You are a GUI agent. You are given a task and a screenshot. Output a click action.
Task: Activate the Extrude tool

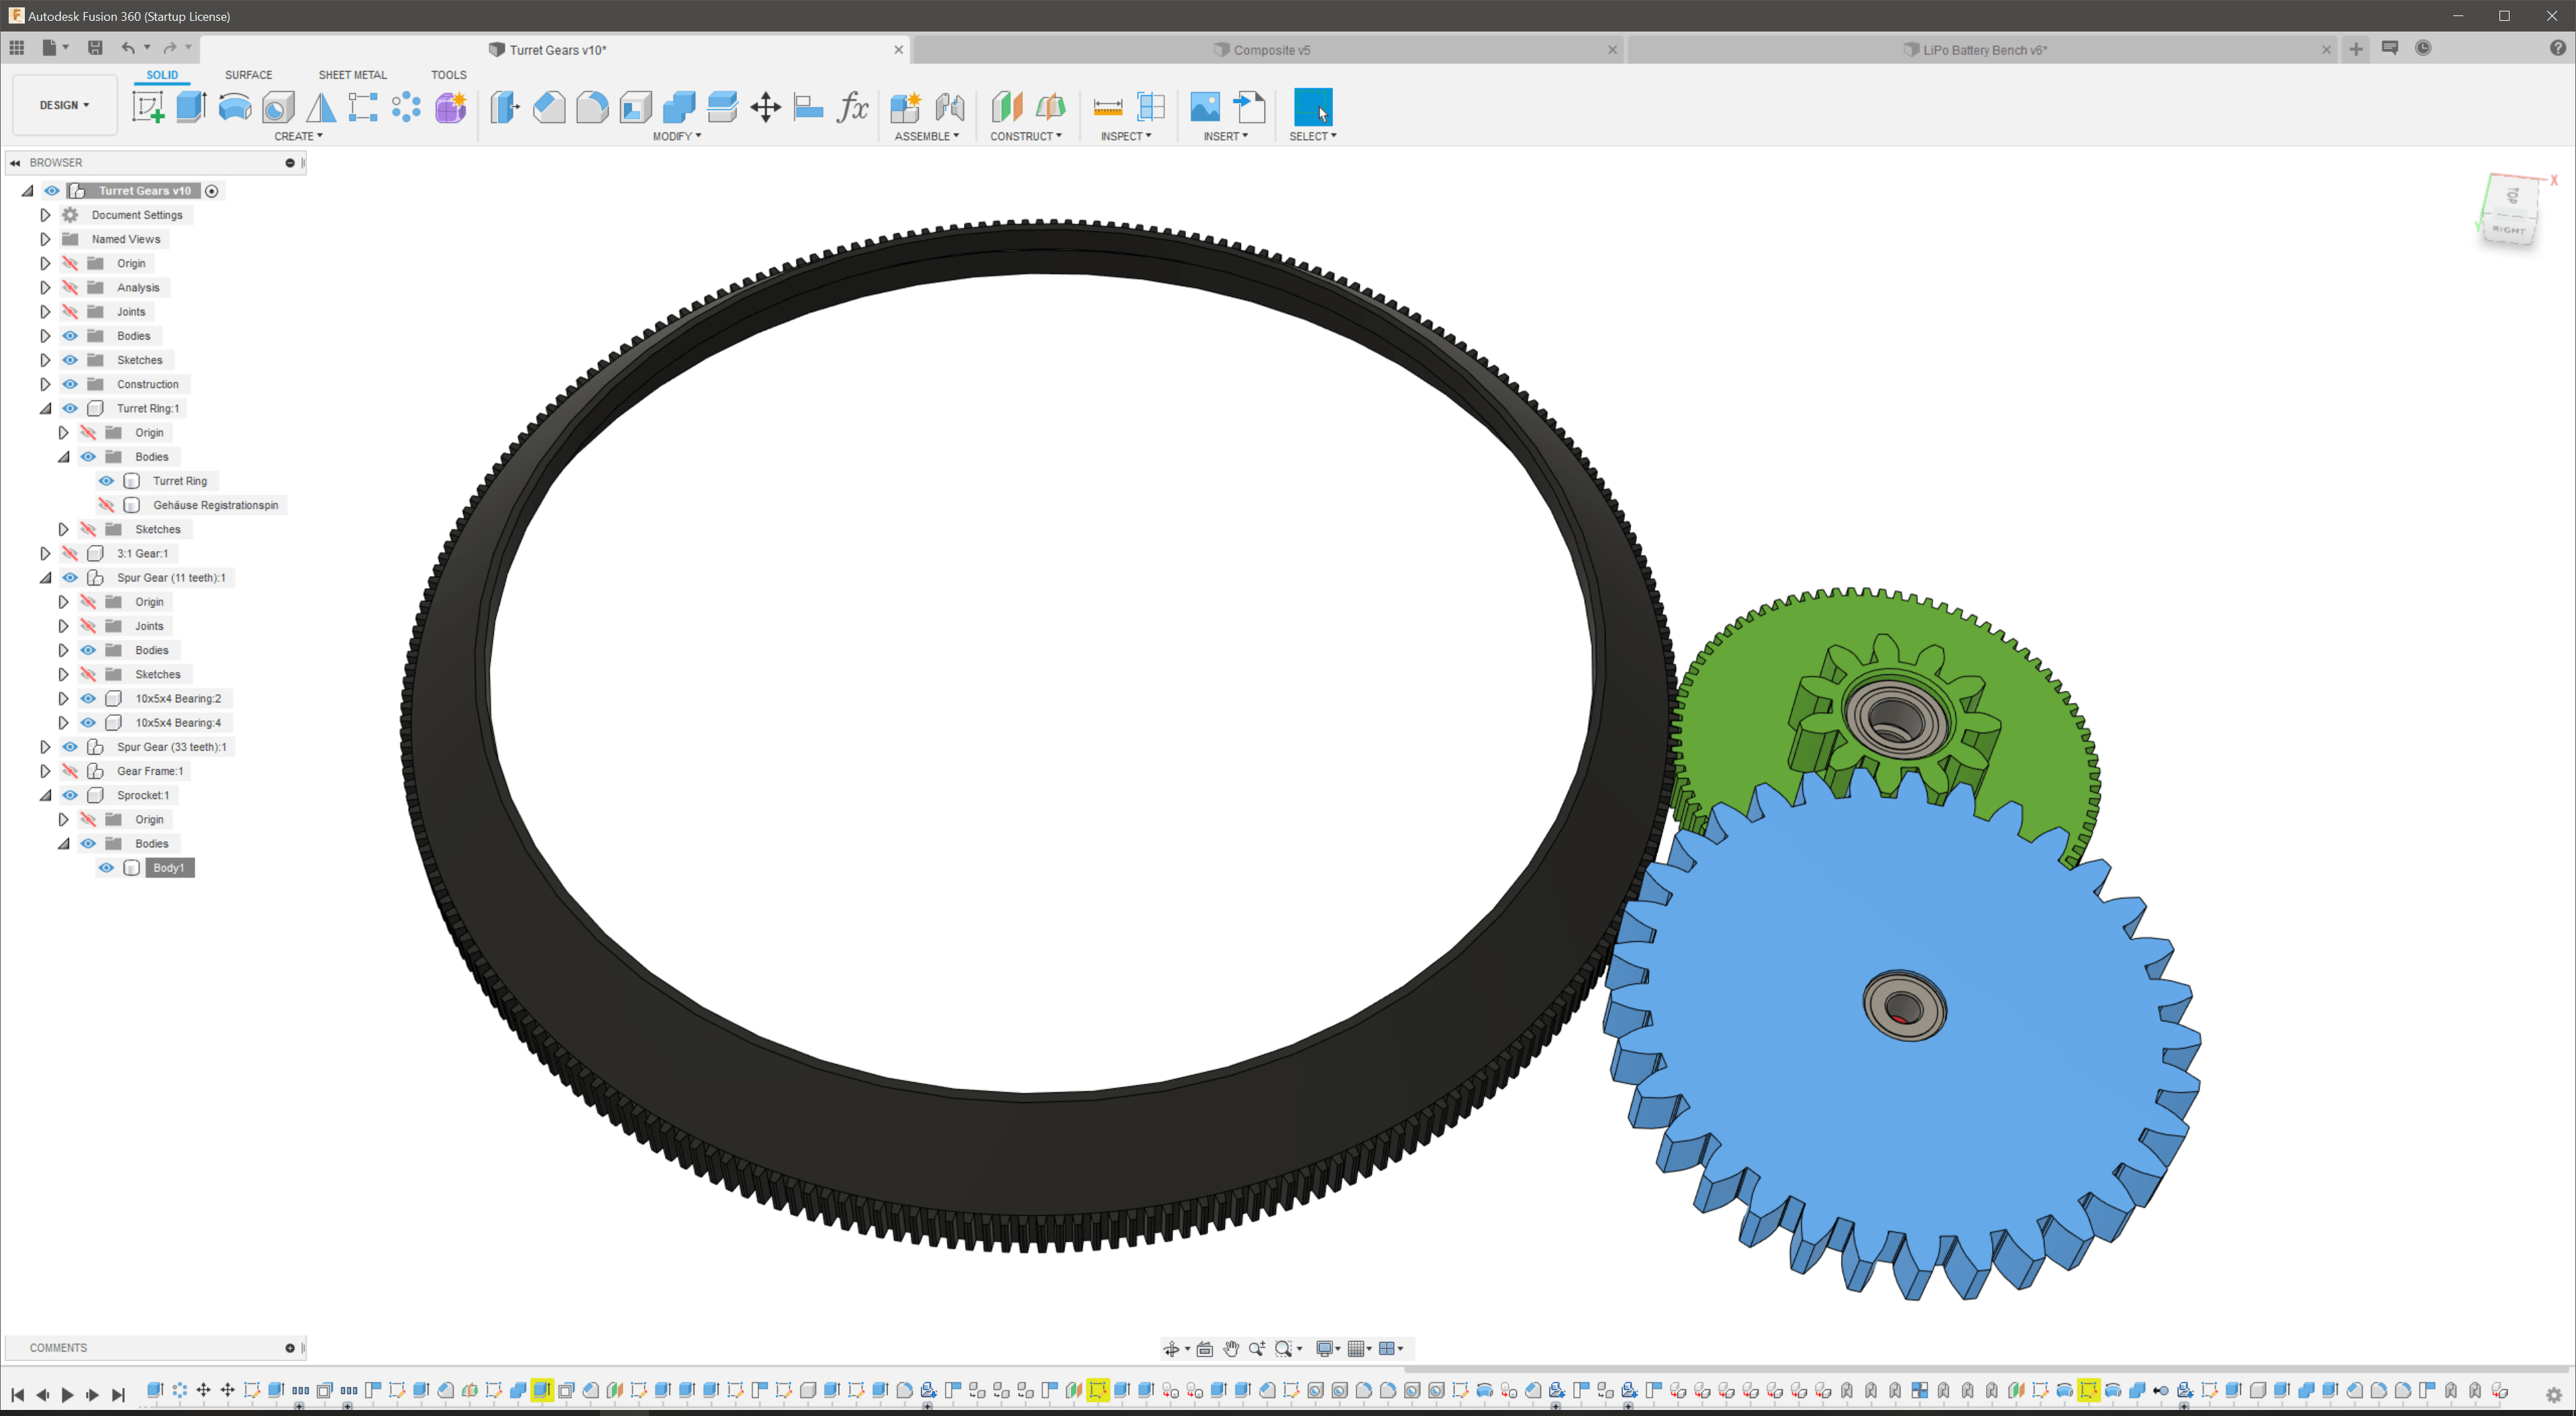[191, 107]
